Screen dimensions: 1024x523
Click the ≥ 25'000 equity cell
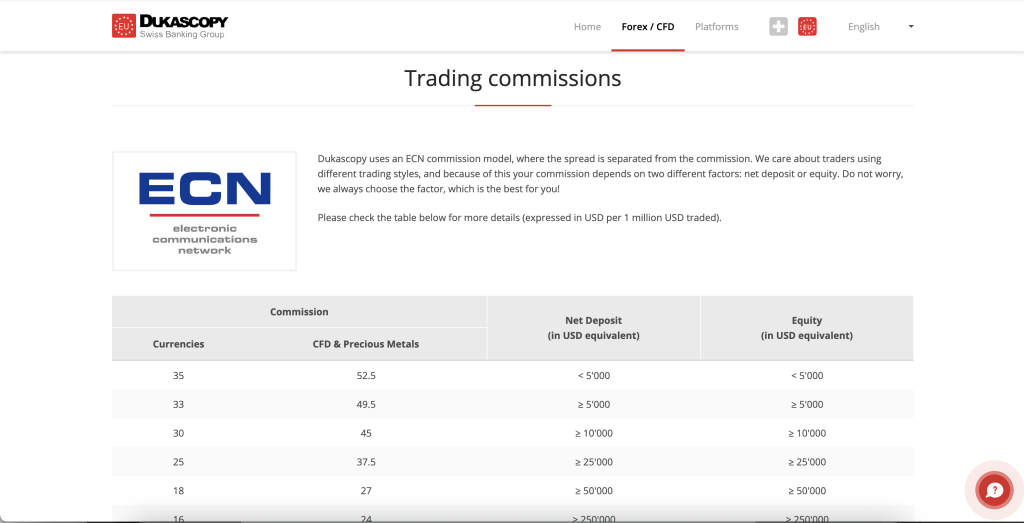pos(806,463)
